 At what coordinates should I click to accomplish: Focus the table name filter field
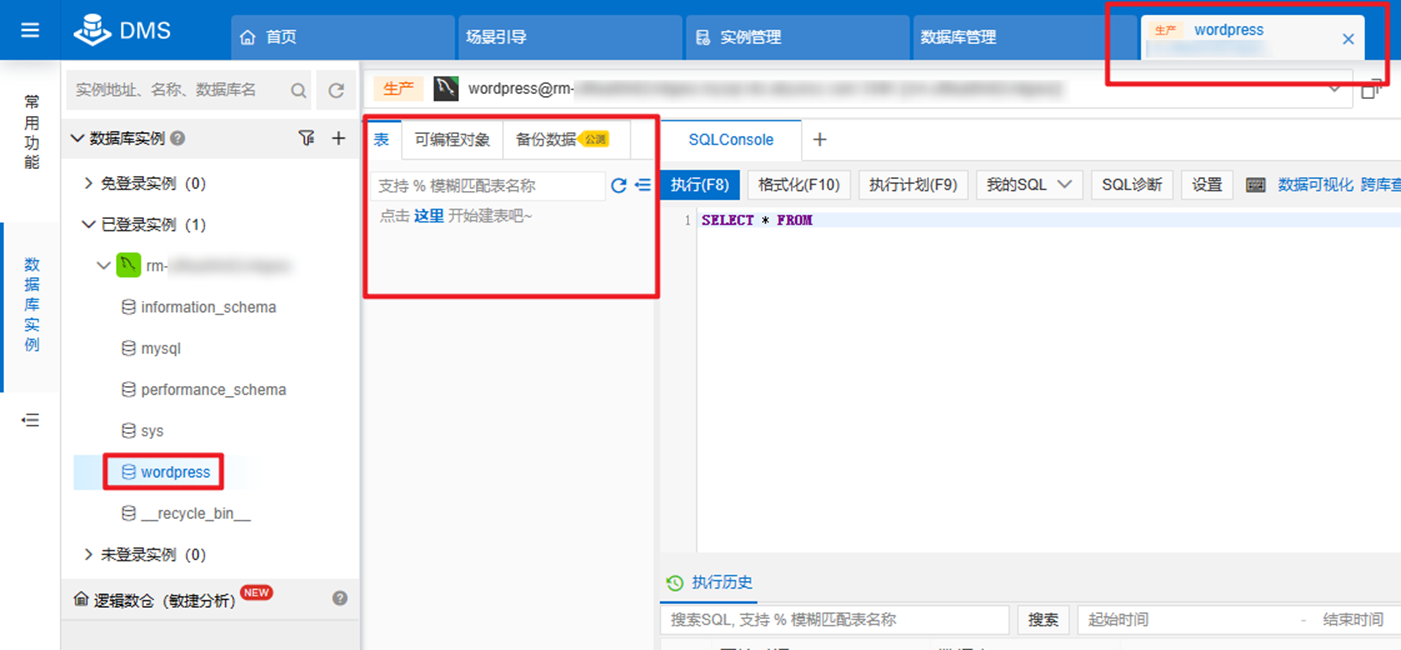[x=488, y=186]
